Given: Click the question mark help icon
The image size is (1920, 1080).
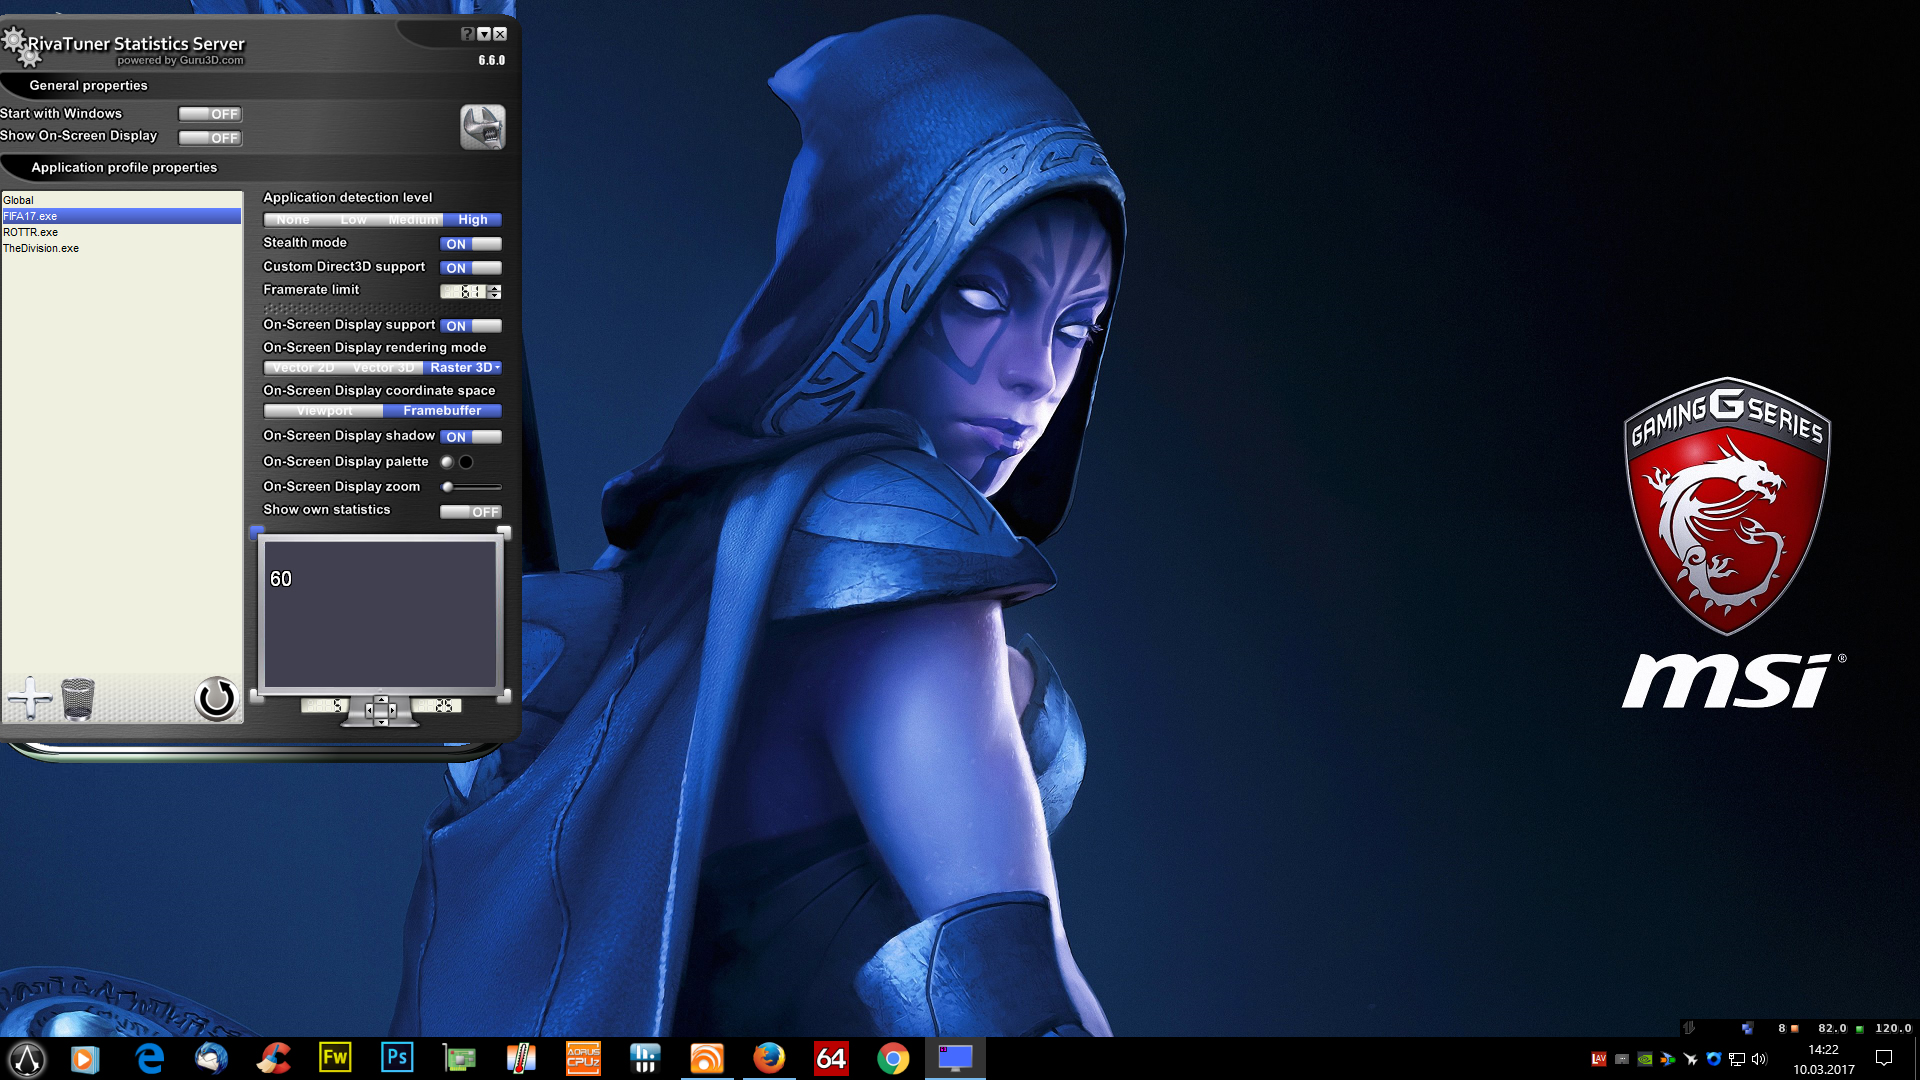Looking at the screenshot, I should click(x=467, y=34).
